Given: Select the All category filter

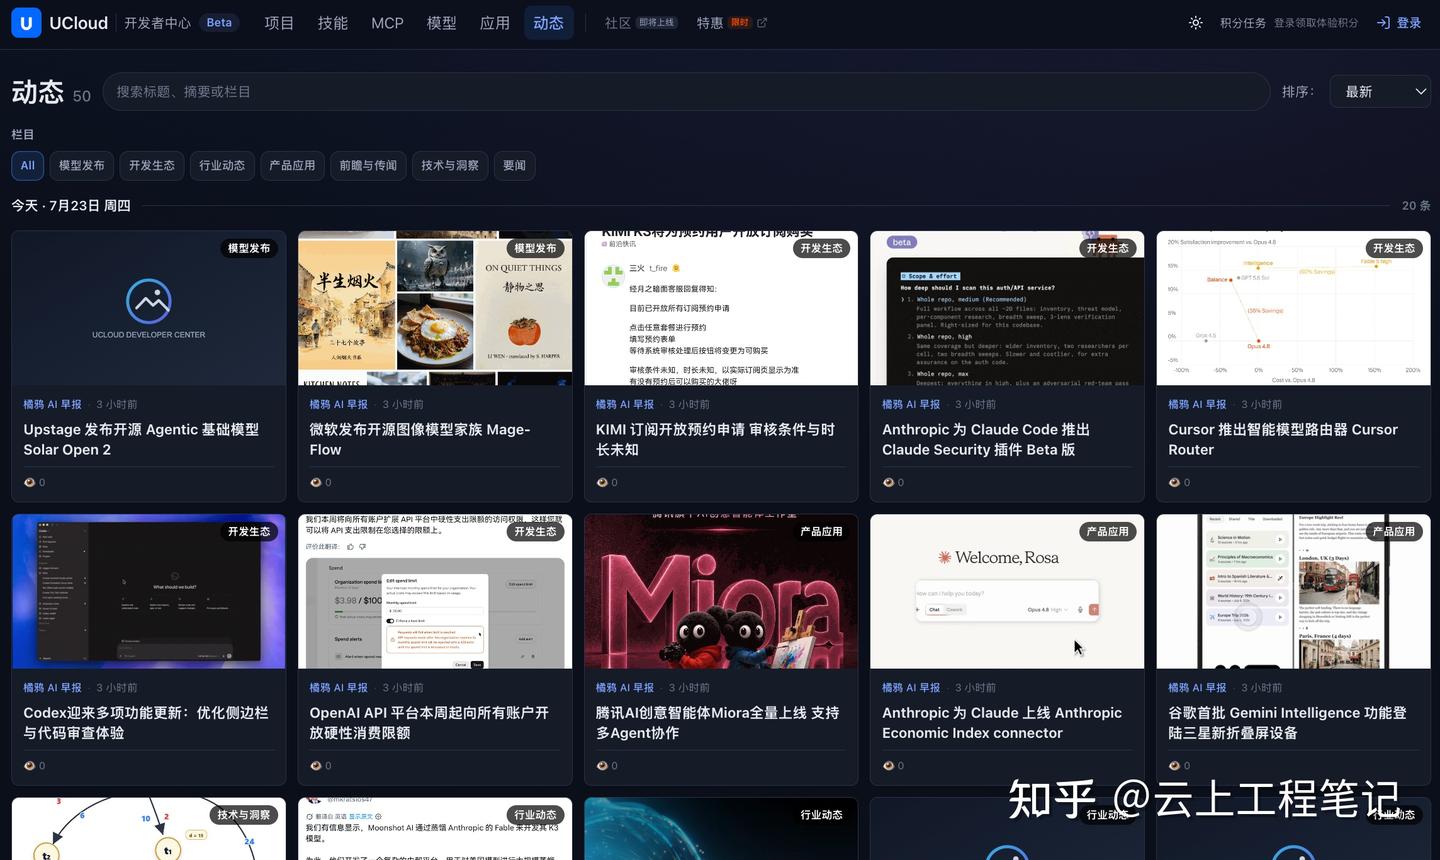Looking at the screenshot, I should click(27, 166).
